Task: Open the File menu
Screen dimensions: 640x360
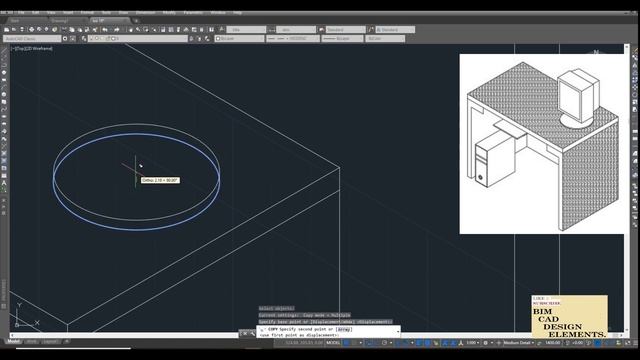Action: [x=21, y=13]
